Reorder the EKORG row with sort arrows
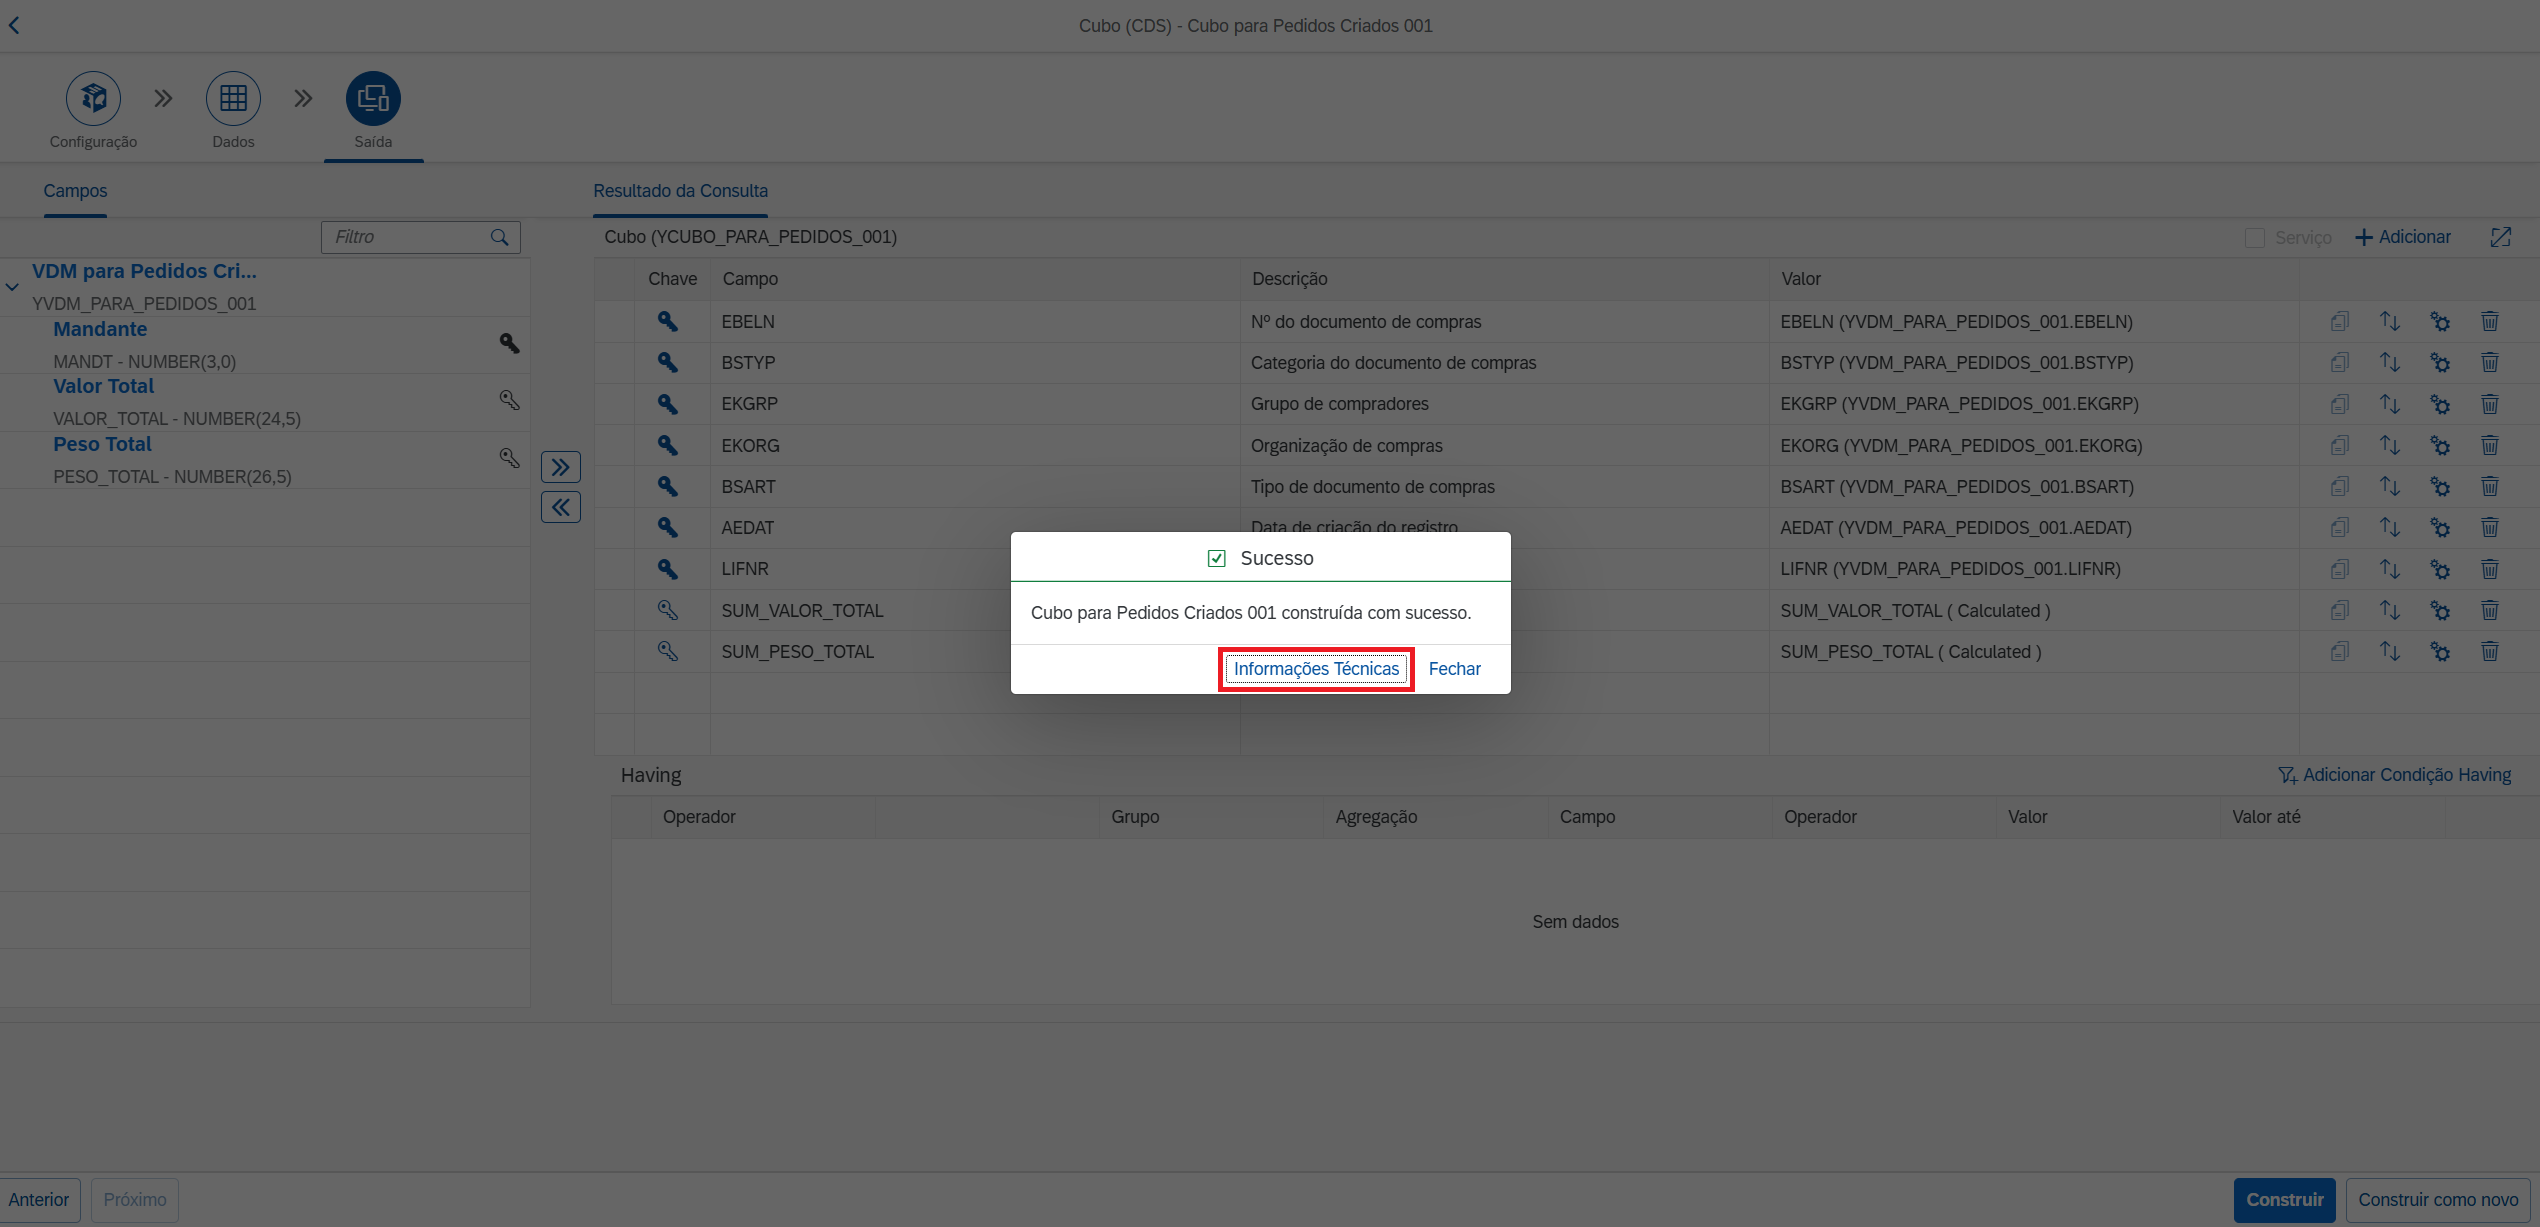This screenshot has height=1227, width=2540. 2389,446
